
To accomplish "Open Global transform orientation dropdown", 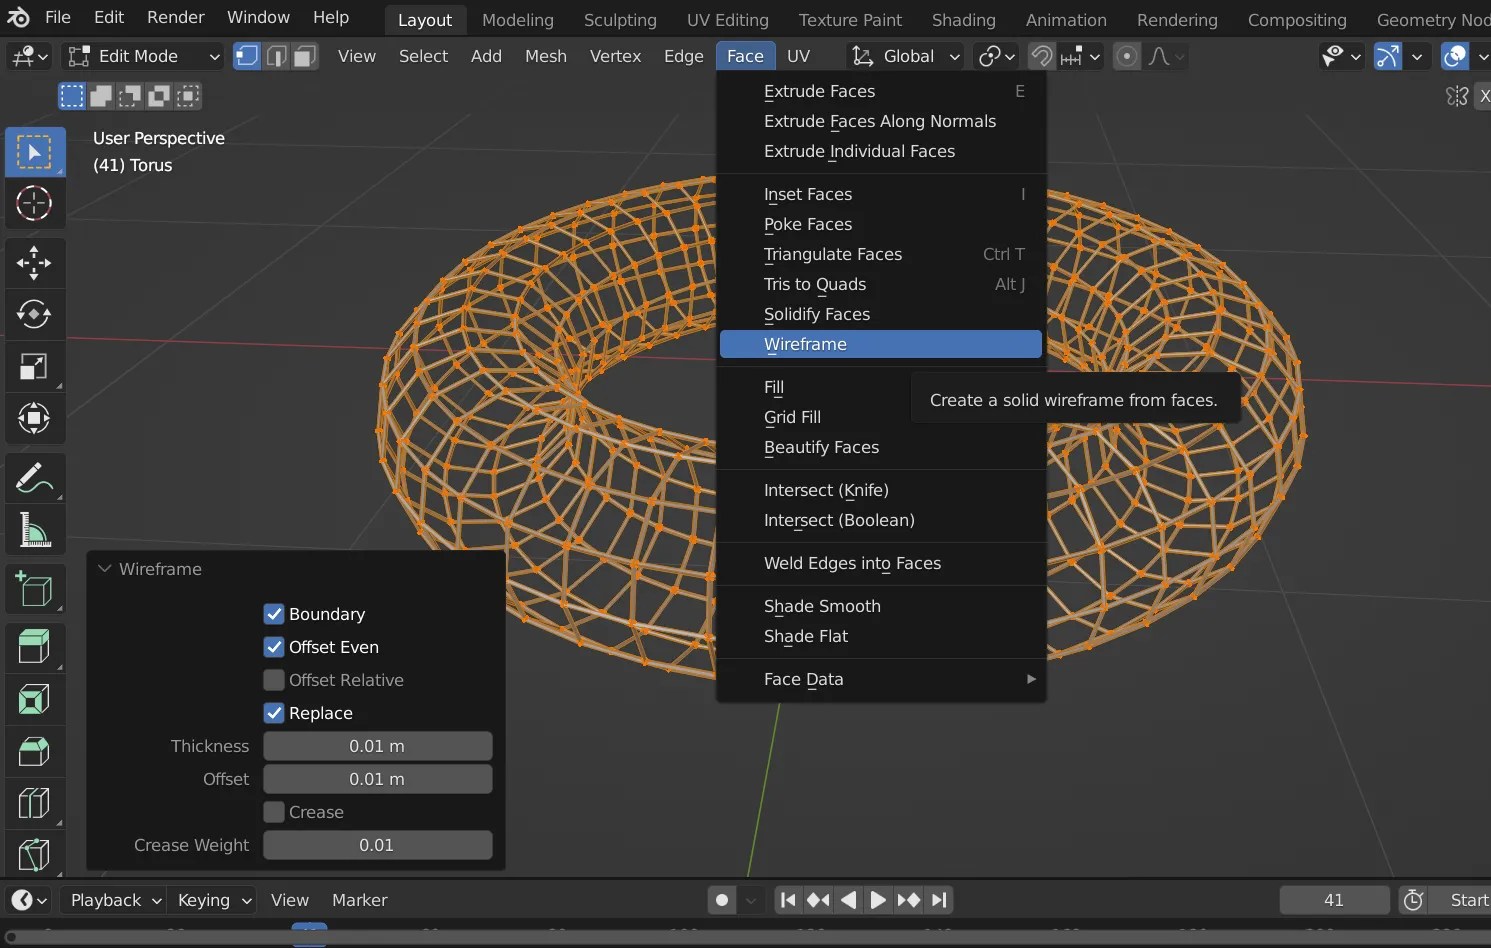I will click(x=906, y=57).
